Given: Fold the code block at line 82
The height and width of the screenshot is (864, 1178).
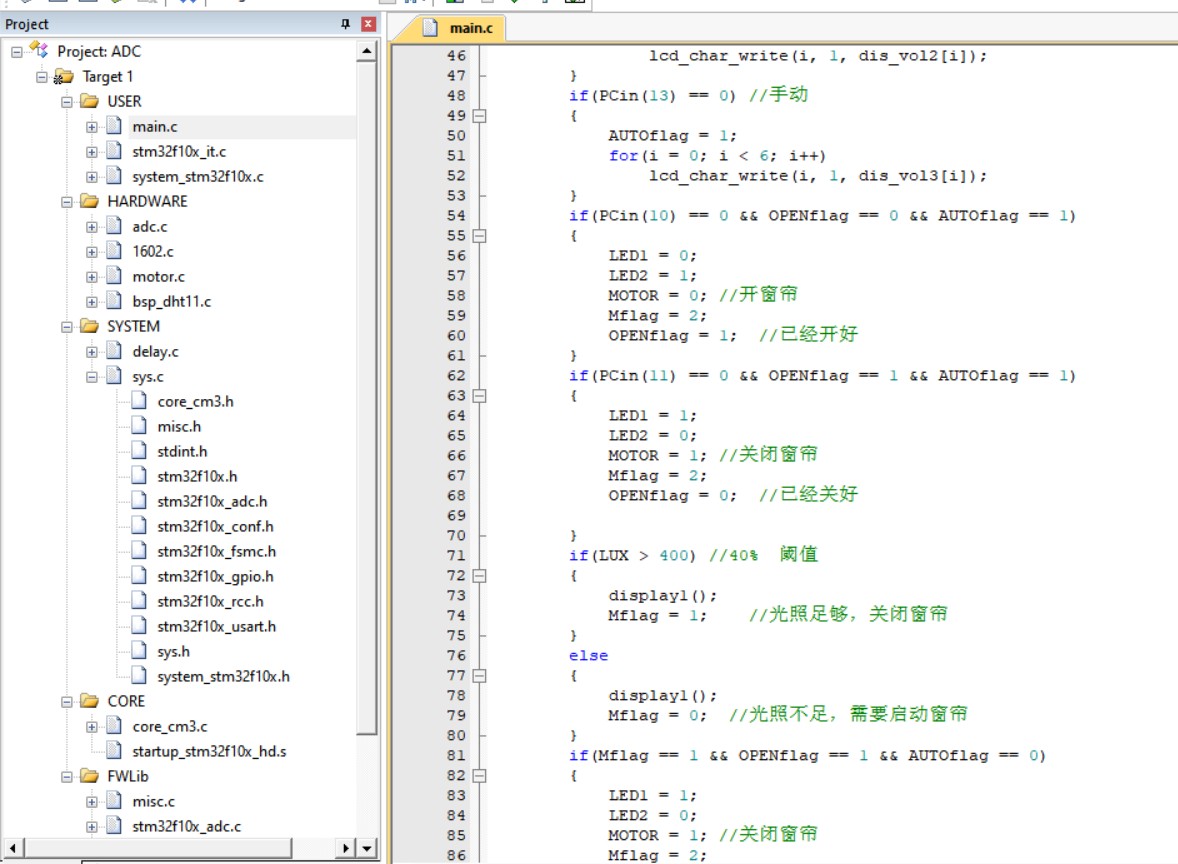Looking at the screenshot, I should click(x=479, y=776).
